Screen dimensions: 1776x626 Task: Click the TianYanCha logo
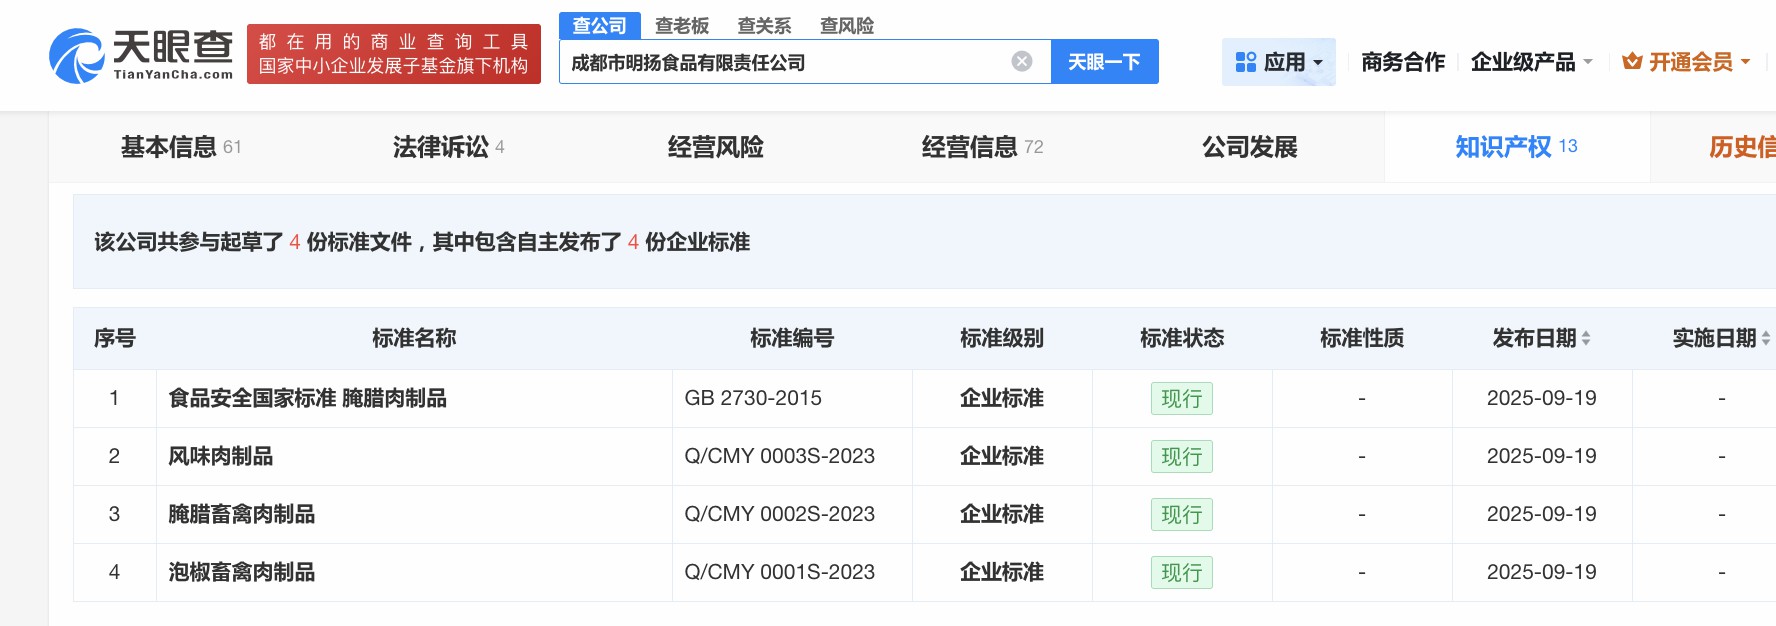pos(141,55)
